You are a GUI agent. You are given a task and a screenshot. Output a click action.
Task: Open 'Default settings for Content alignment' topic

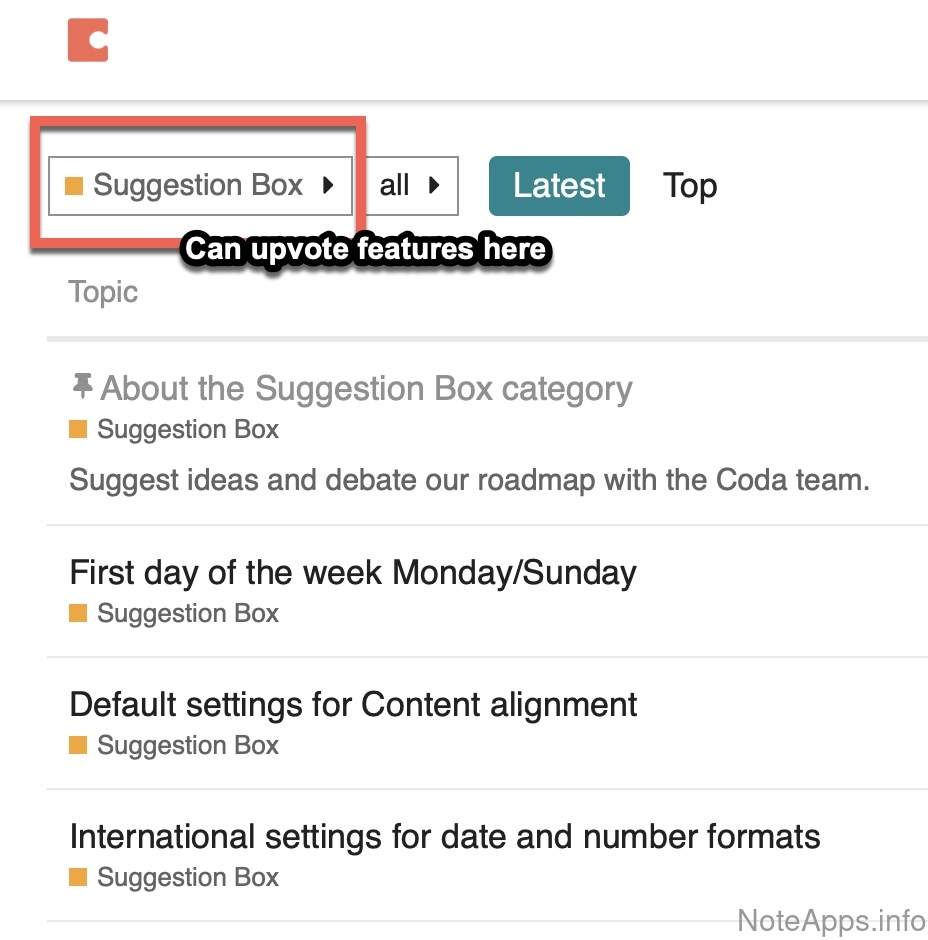pyautogui.click(x=353, y=705)
